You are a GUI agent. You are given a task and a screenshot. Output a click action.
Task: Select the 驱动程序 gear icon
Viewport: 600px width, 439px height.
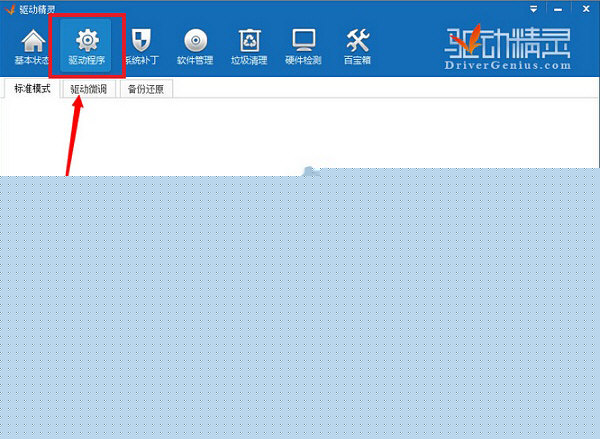coord(87,40)
